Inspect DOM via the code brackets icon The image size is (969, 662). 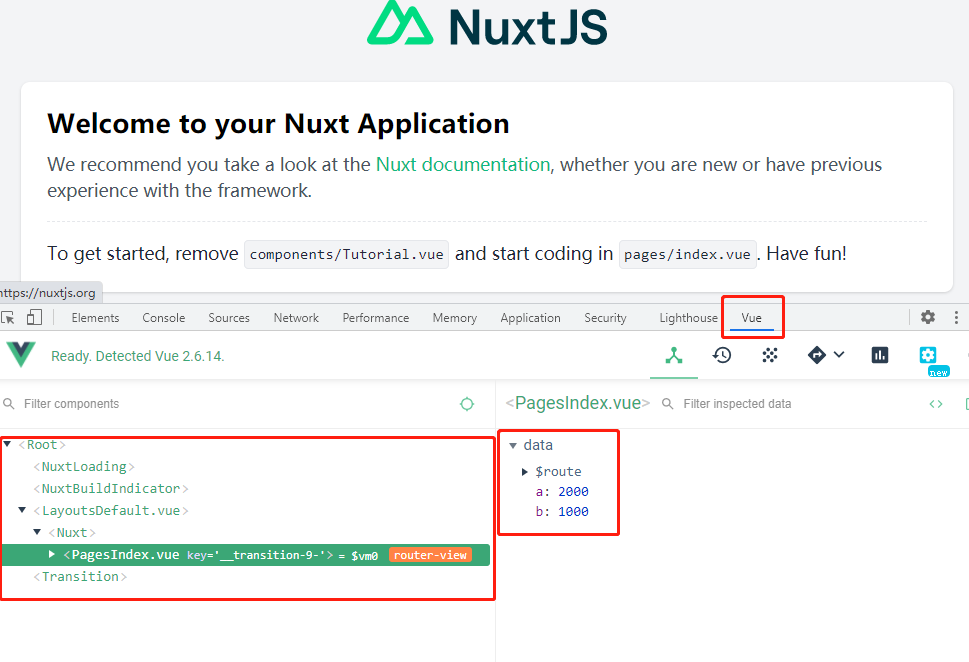tap(936, 404)
